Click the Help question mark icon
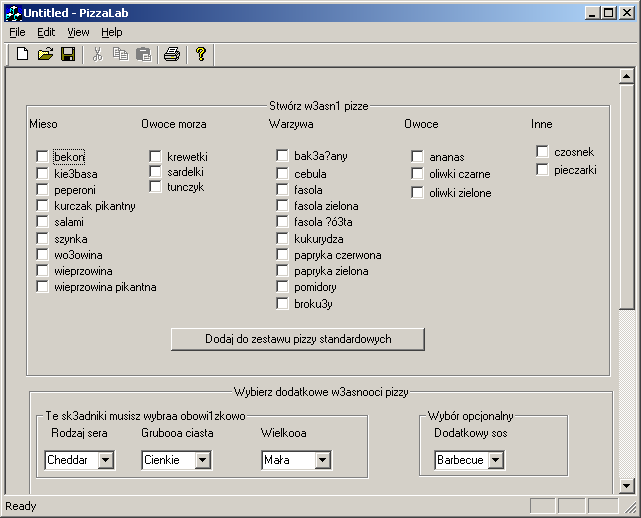 point(200,54)
